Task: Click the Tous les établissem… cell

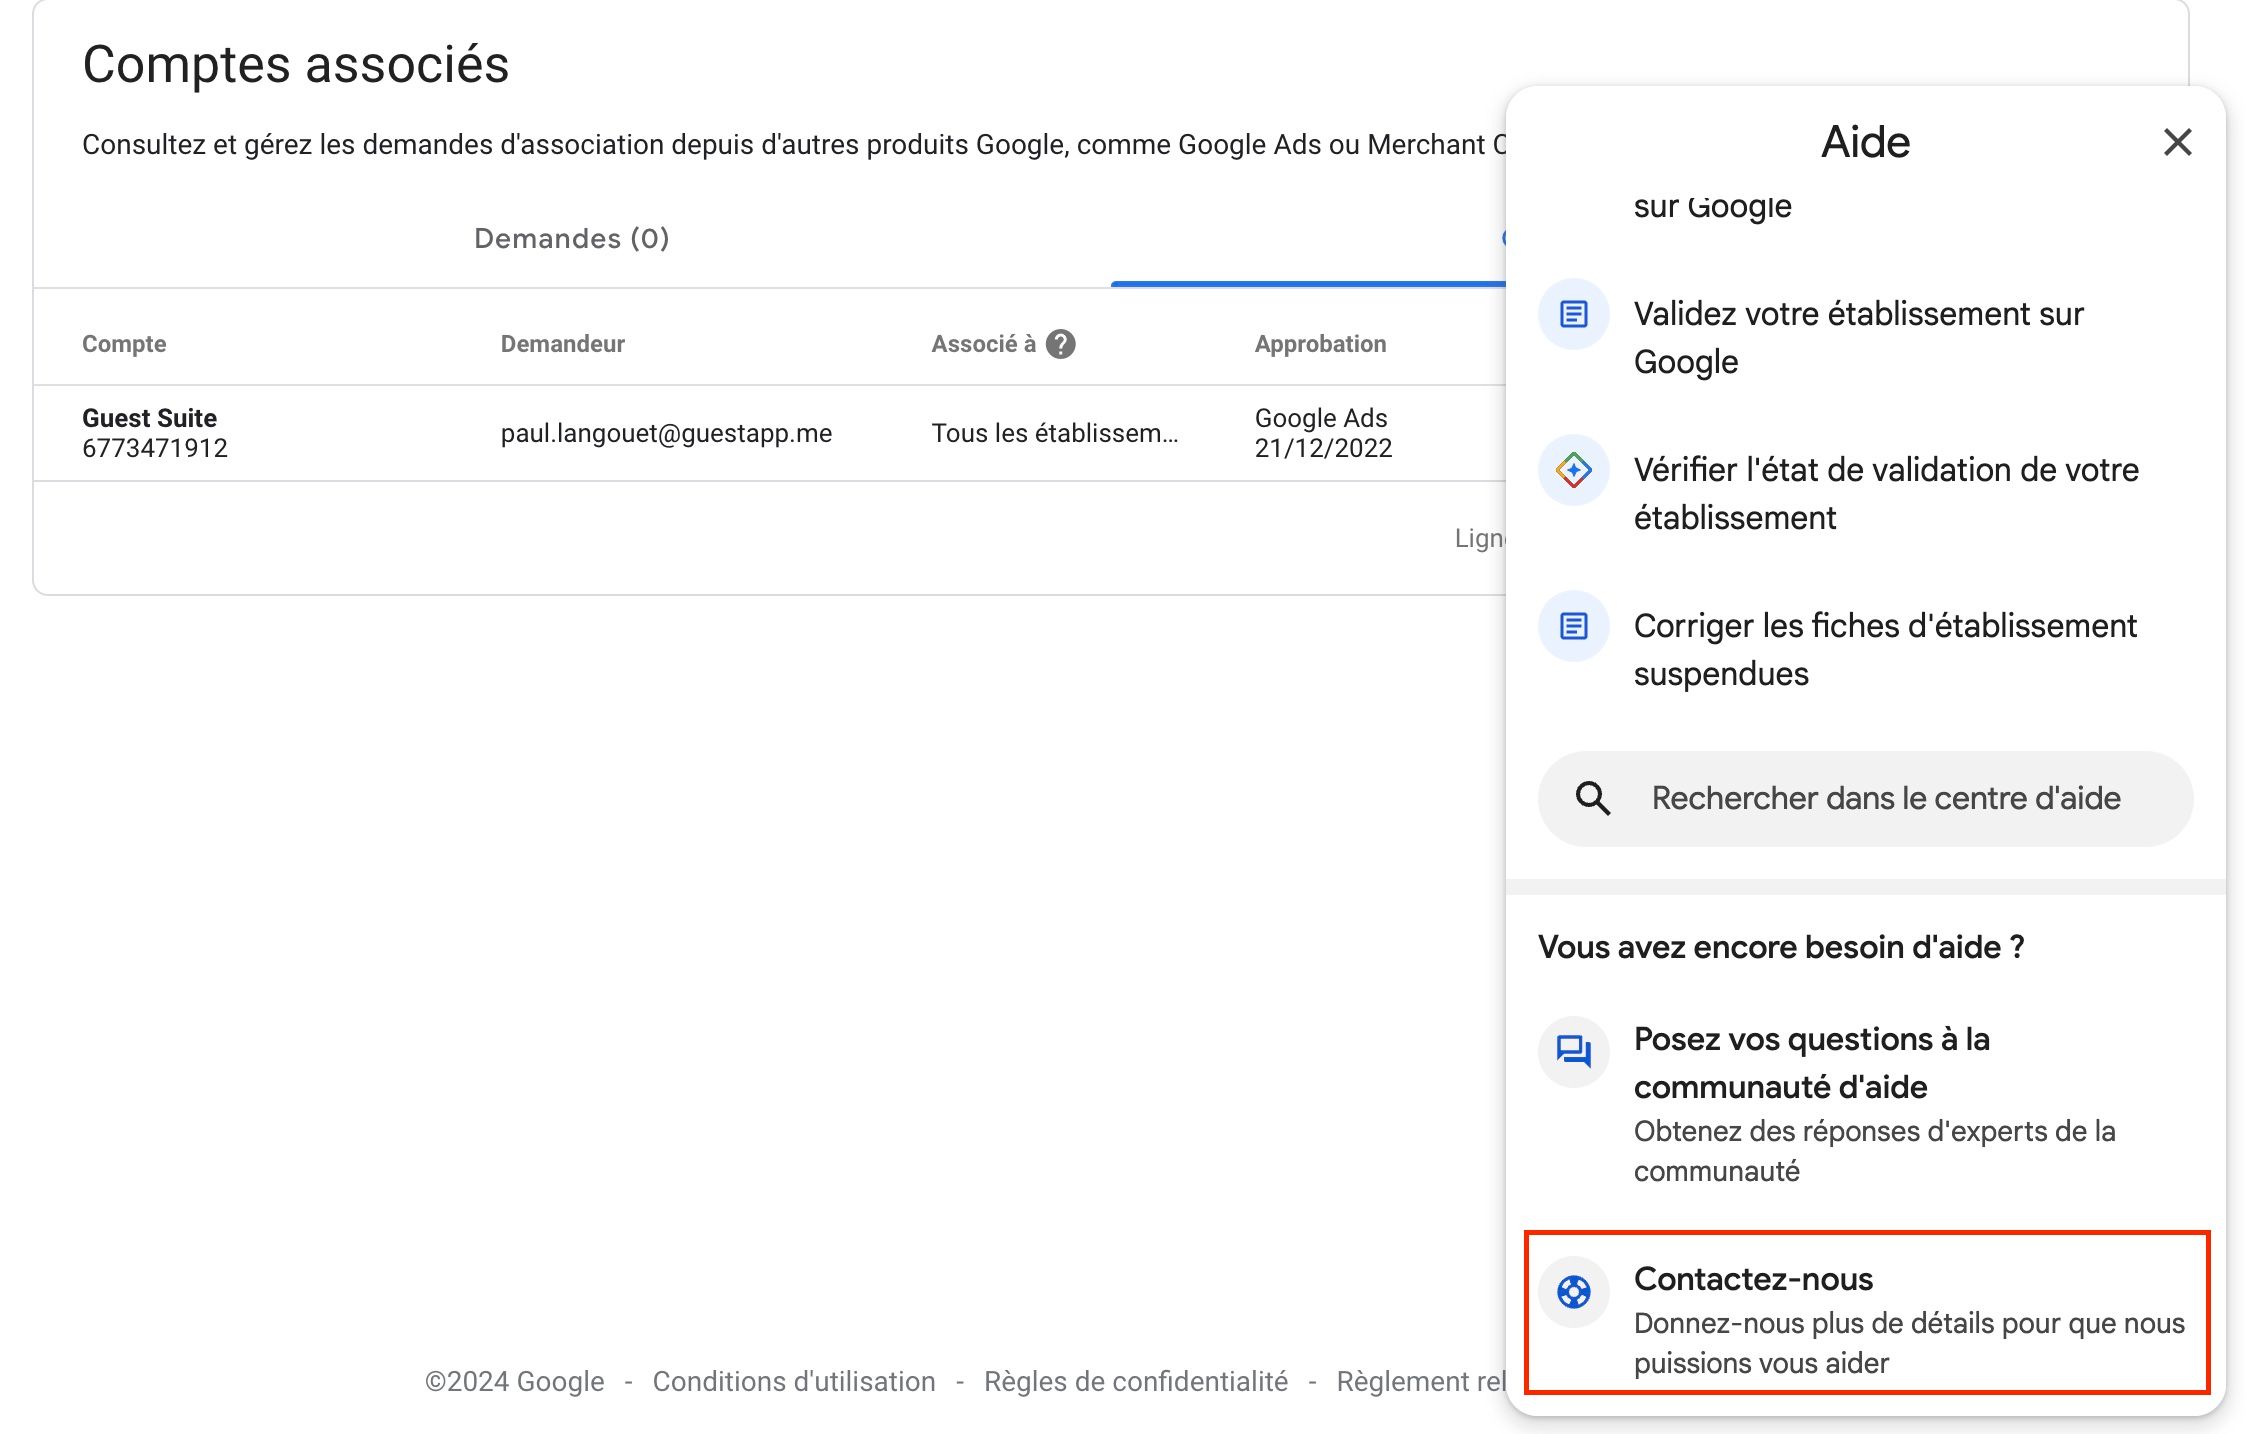Action: click(1055, 433)
